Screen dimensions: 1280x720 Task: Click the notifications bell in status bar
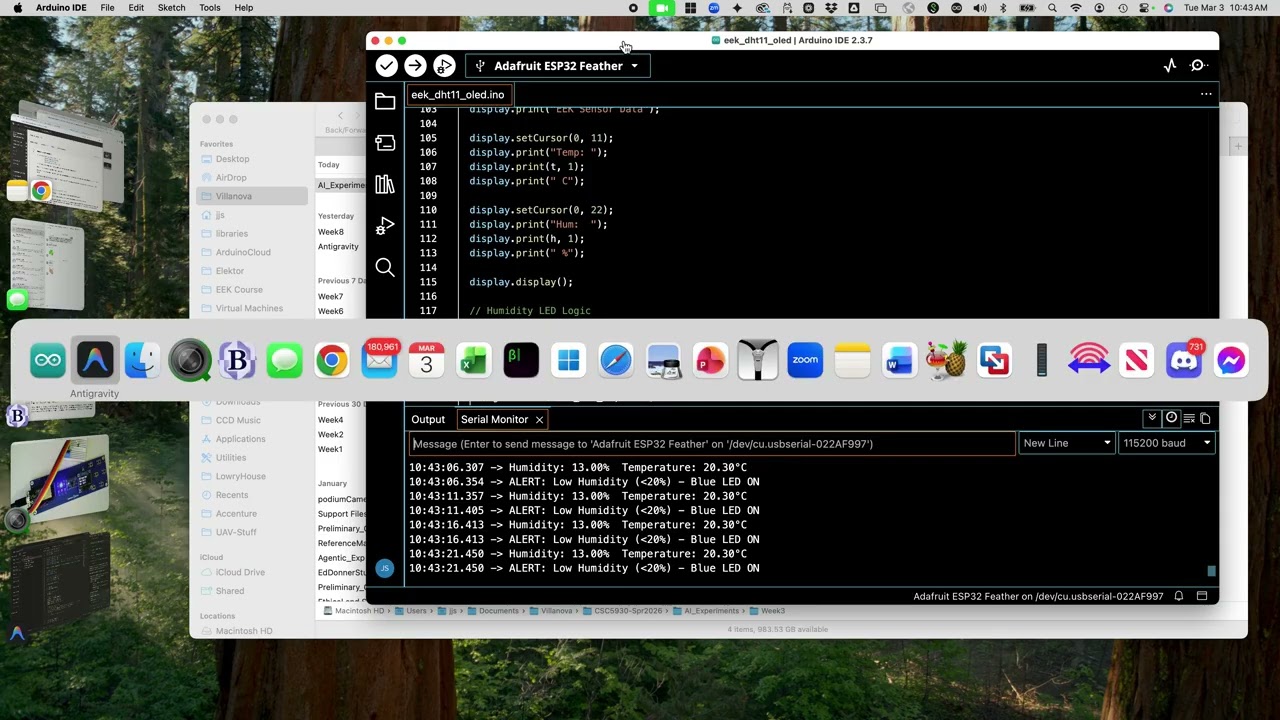tap(1179, 596)
